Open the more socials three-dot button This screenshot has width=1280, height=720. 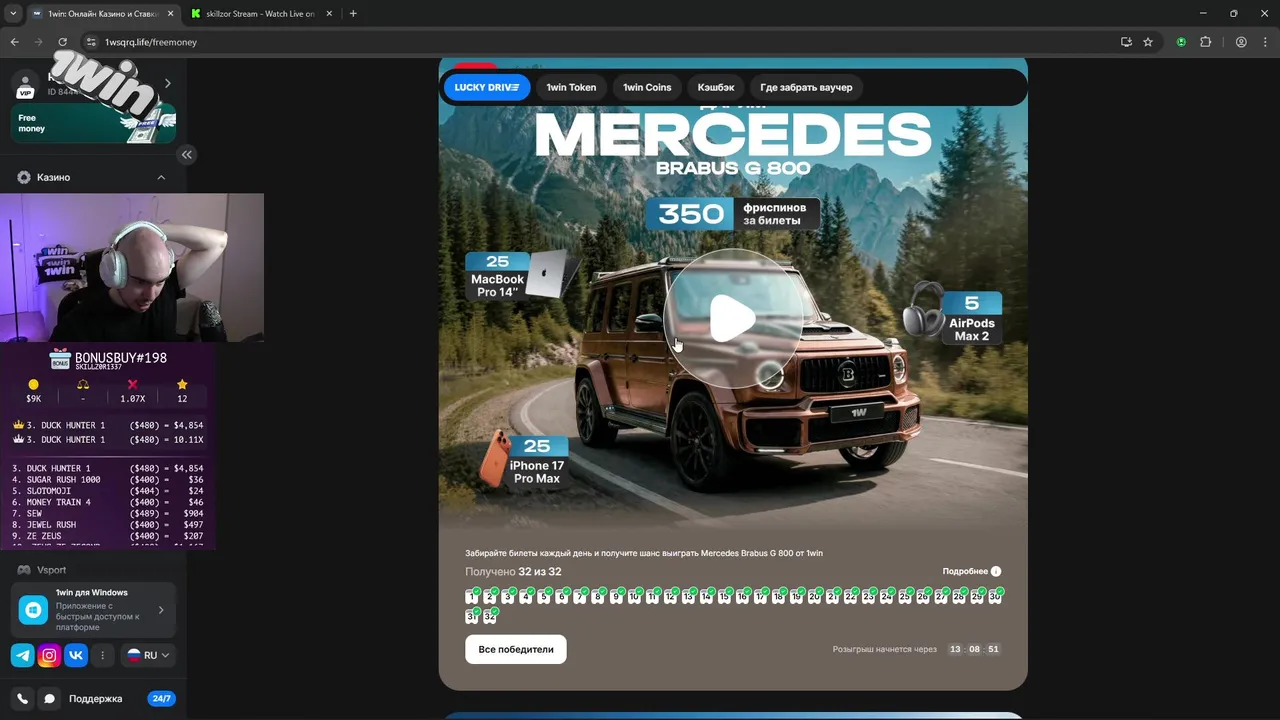point(102,655)
